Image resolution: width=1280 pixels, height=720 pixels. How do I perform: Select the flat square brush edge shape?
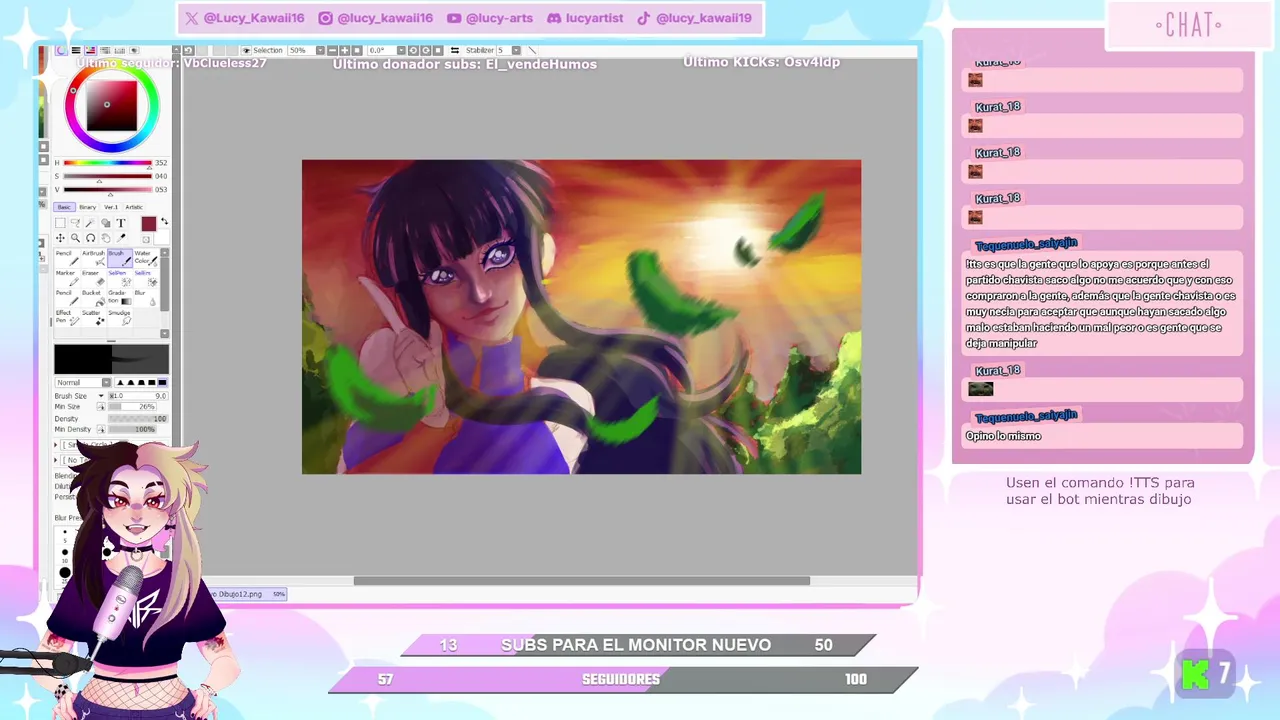(x=162, y=383)
